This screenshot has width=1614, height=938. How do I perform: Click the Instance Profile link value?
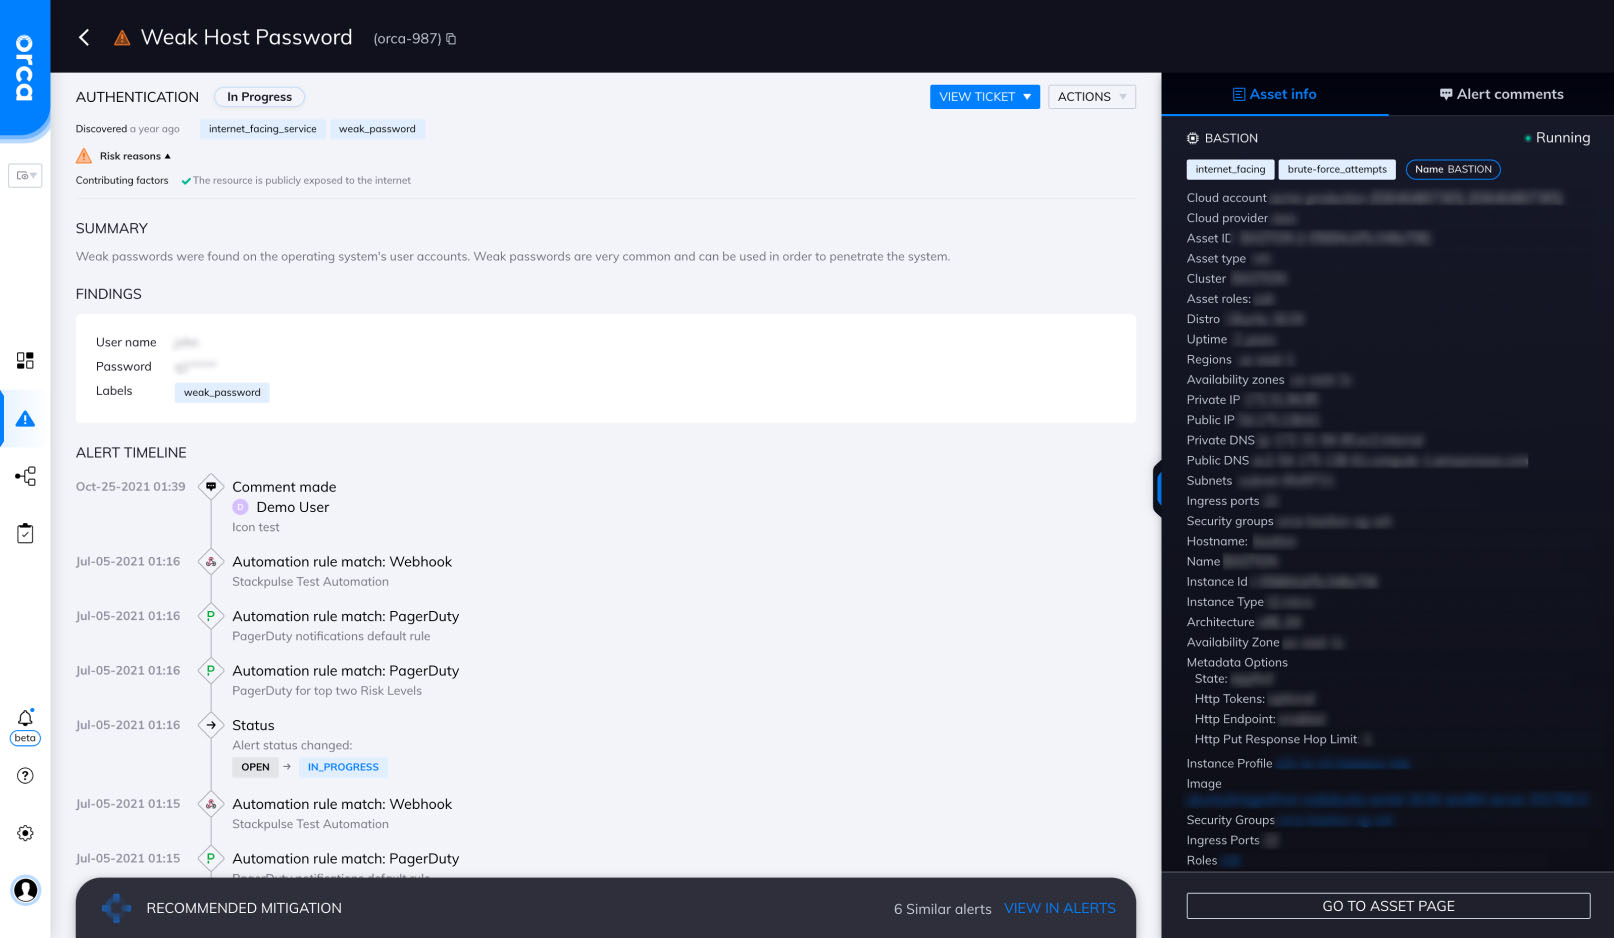(1343, 764)
